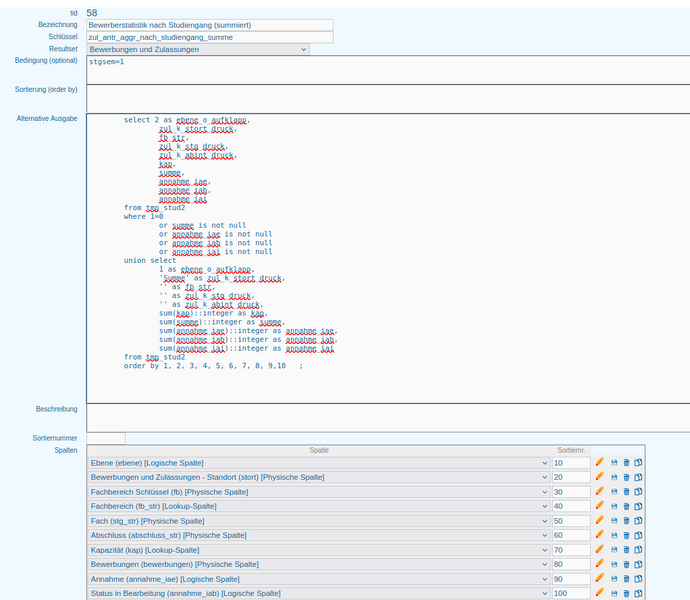Open the 'Fachbereich Schlüssel (fb)' column dropdown
The image size is (690, 600).
click(319, 492)
